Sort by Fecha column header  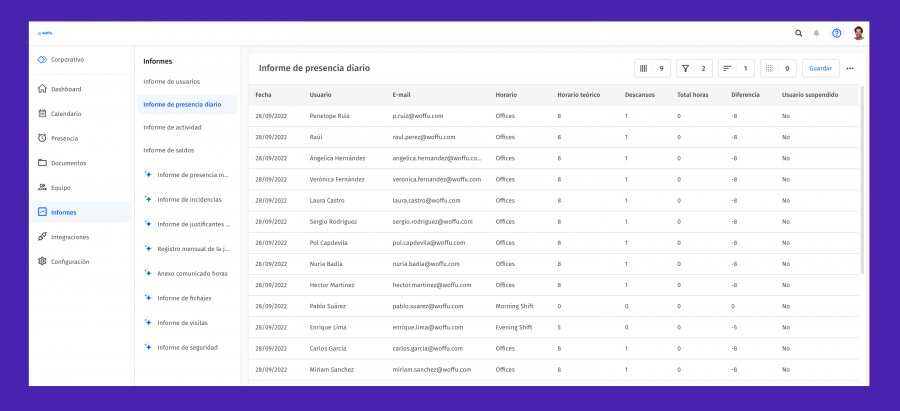click(x=263, y=95)
